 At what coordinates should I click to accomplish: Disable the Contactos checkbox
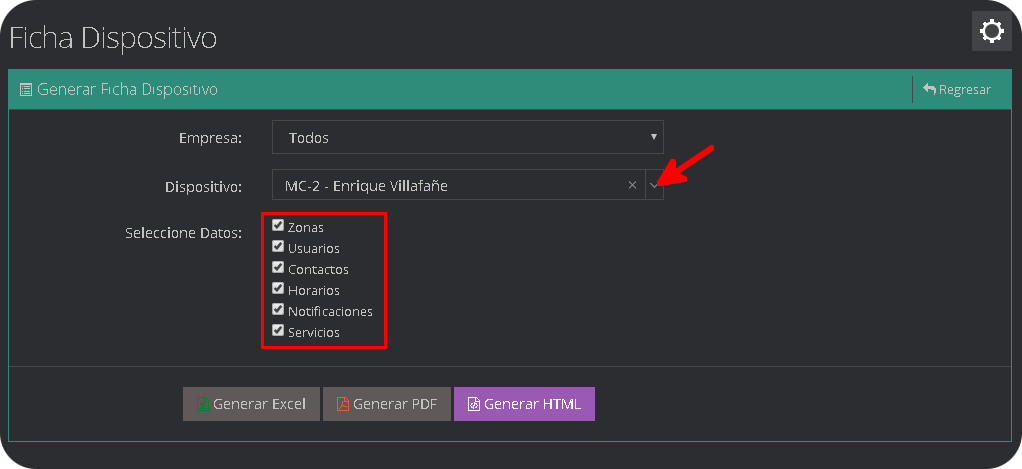(x=278, y=267)
